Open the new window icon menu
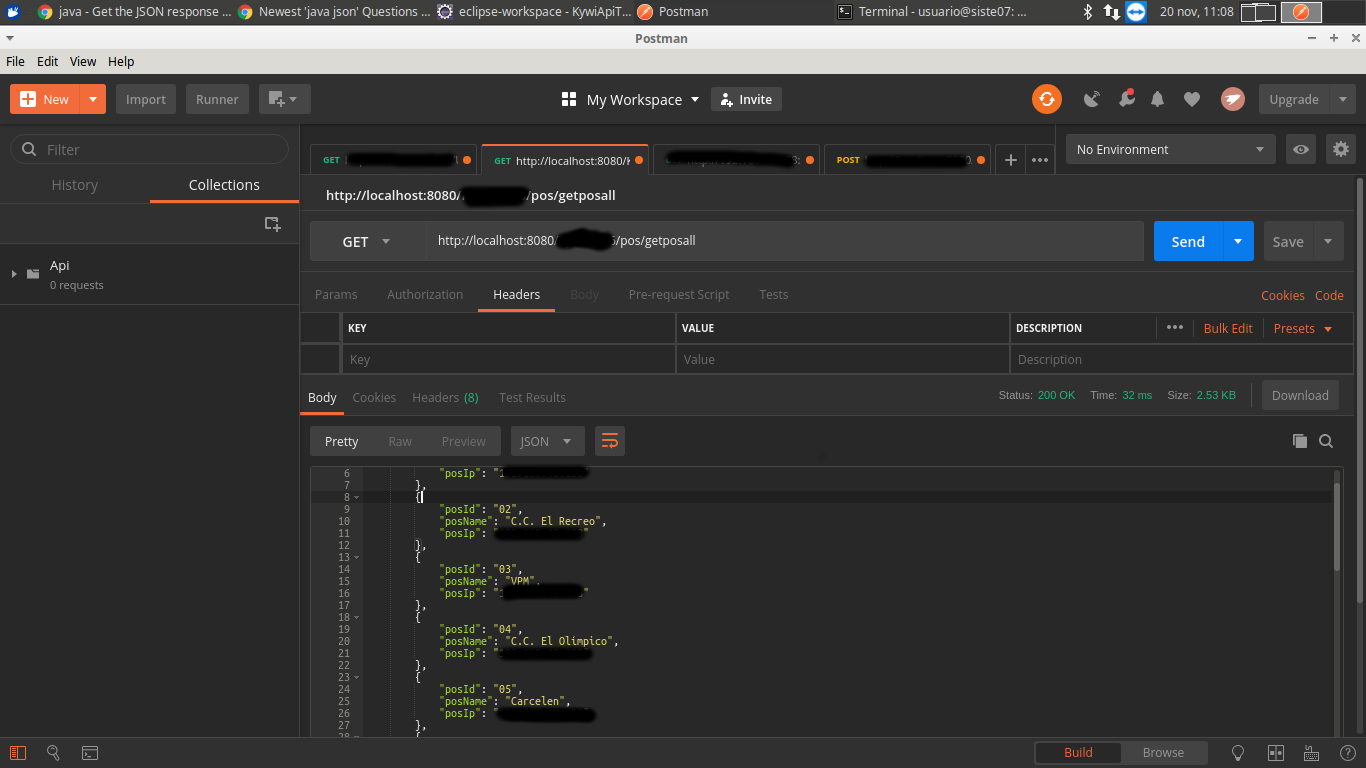 [284, 99]
